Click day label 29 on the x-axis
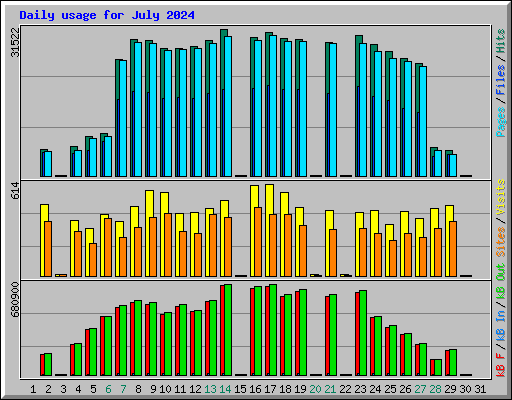The height and width of the screenshot is (400, 512). [x=450, y=389]
